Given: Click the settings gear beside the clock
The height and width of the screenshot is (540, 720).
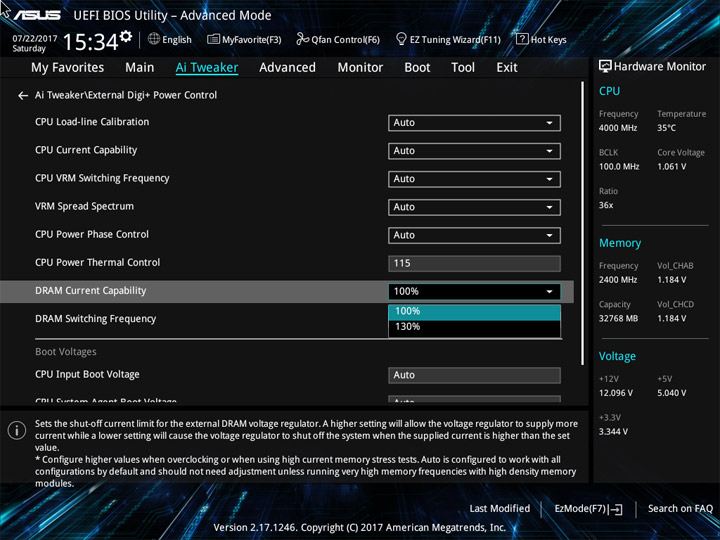Looking at the screenshot, I should [x=126, y=36].
